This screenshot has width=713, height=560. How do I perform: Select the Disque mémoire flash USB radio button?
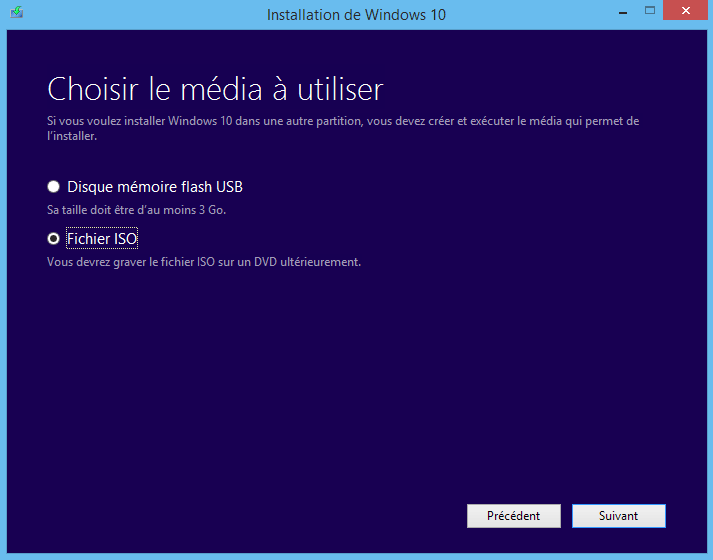(x=54, y=187)
